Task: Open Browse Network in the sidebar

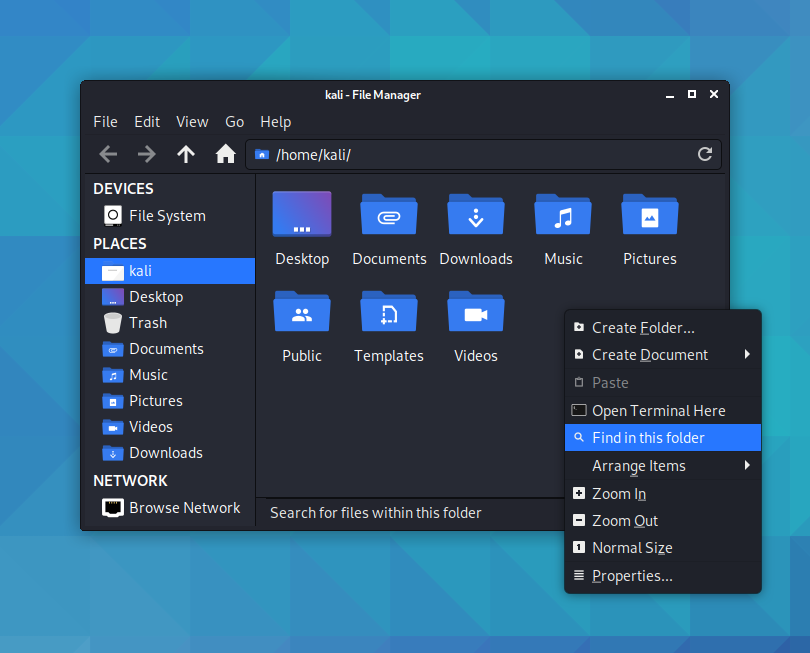Action: [x=170, y=508]
